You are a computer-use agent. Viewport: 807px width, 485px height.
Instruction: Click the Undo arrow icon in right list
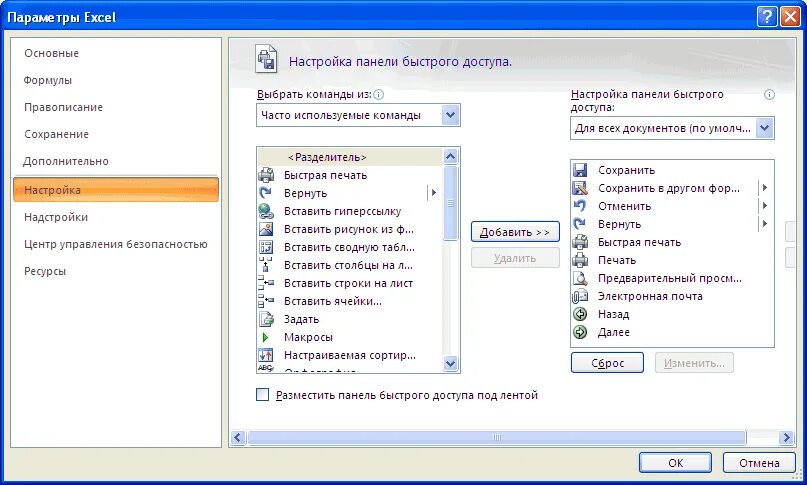[580, 206]
